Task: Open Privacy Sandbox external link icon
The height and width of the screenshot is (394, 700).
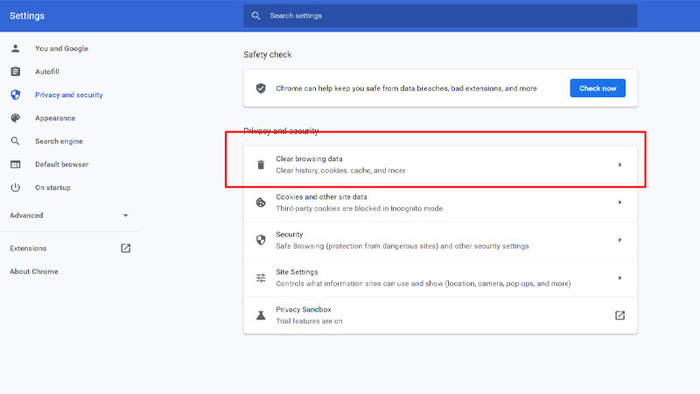Action: [620, 315]
